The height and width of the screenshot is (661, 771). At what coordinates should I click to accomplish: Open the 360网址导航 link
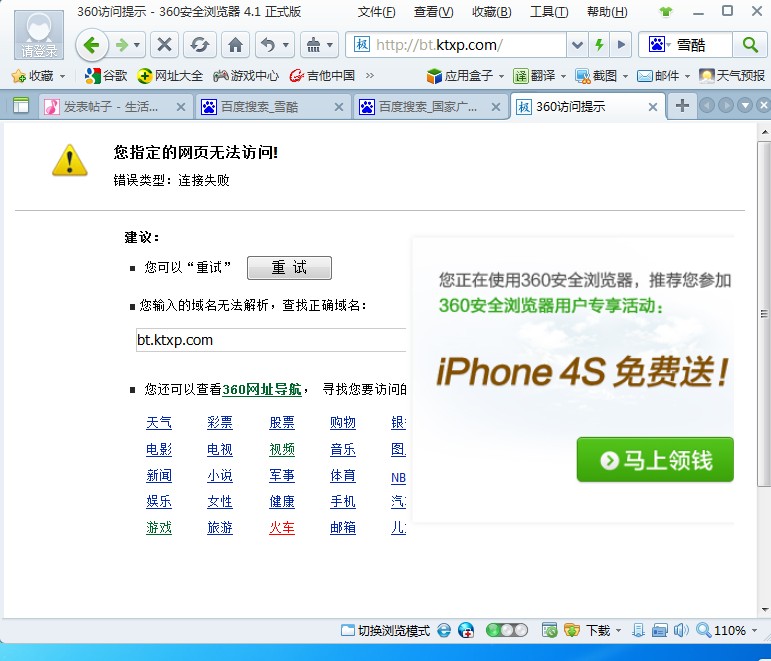click(262, 390)
